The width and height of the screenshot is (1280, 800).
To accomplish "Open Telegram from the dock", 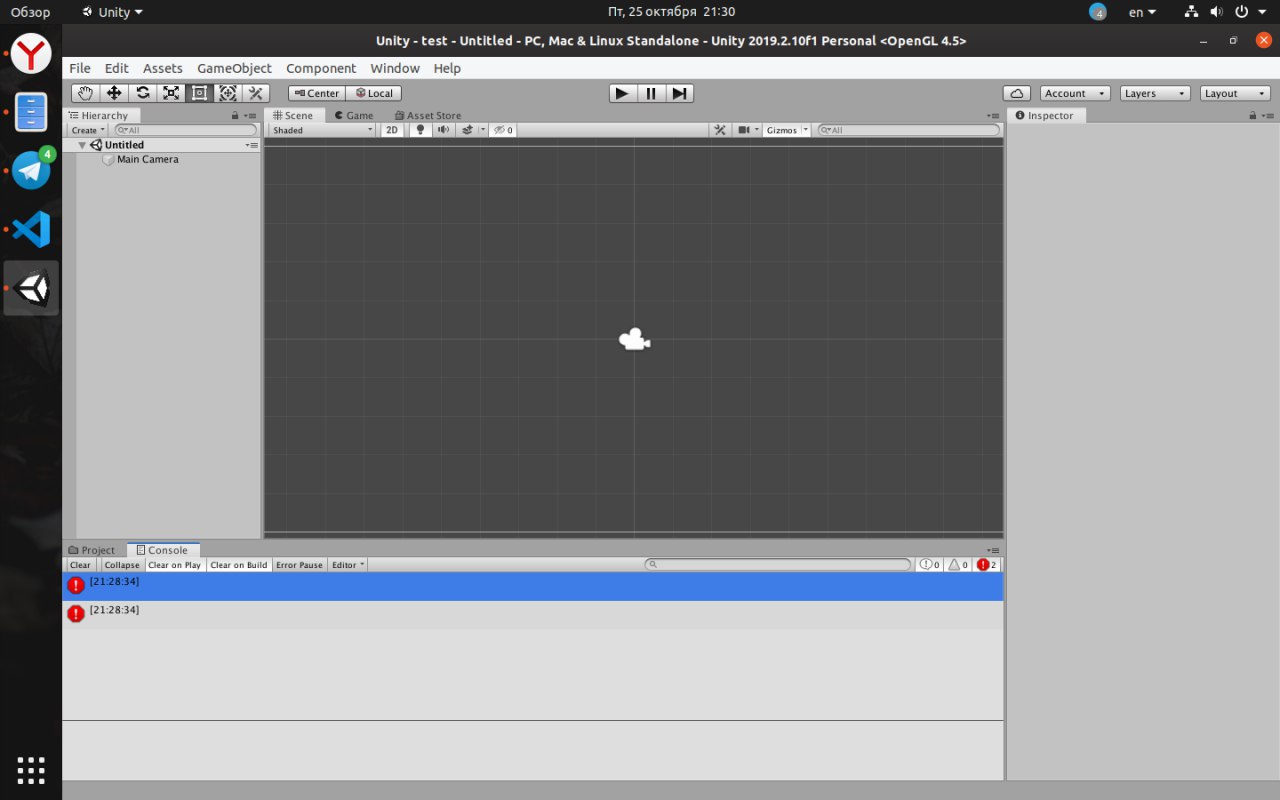I will click(31, 170).
